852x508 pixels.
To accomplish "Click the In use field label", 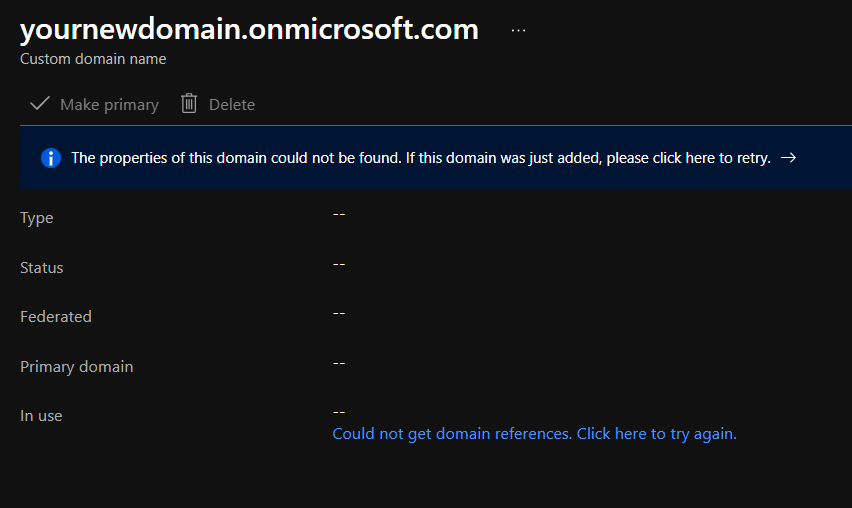I will [41, 416].
